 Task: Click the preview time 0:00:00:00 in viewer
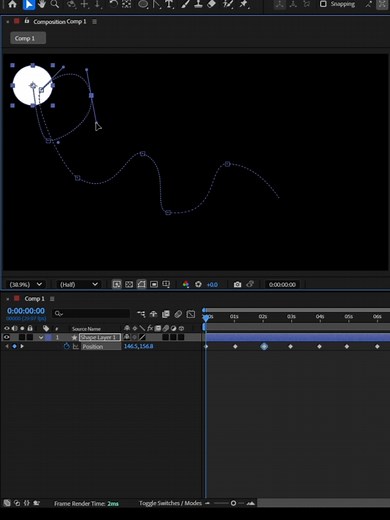click(x=282, y=285)
